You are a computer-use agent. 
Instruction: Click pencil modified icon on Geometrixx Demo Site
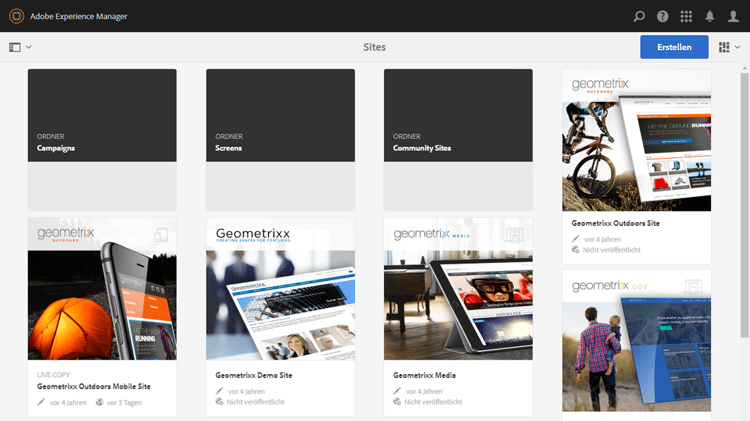pyautogui.click(x=219, y=391)
